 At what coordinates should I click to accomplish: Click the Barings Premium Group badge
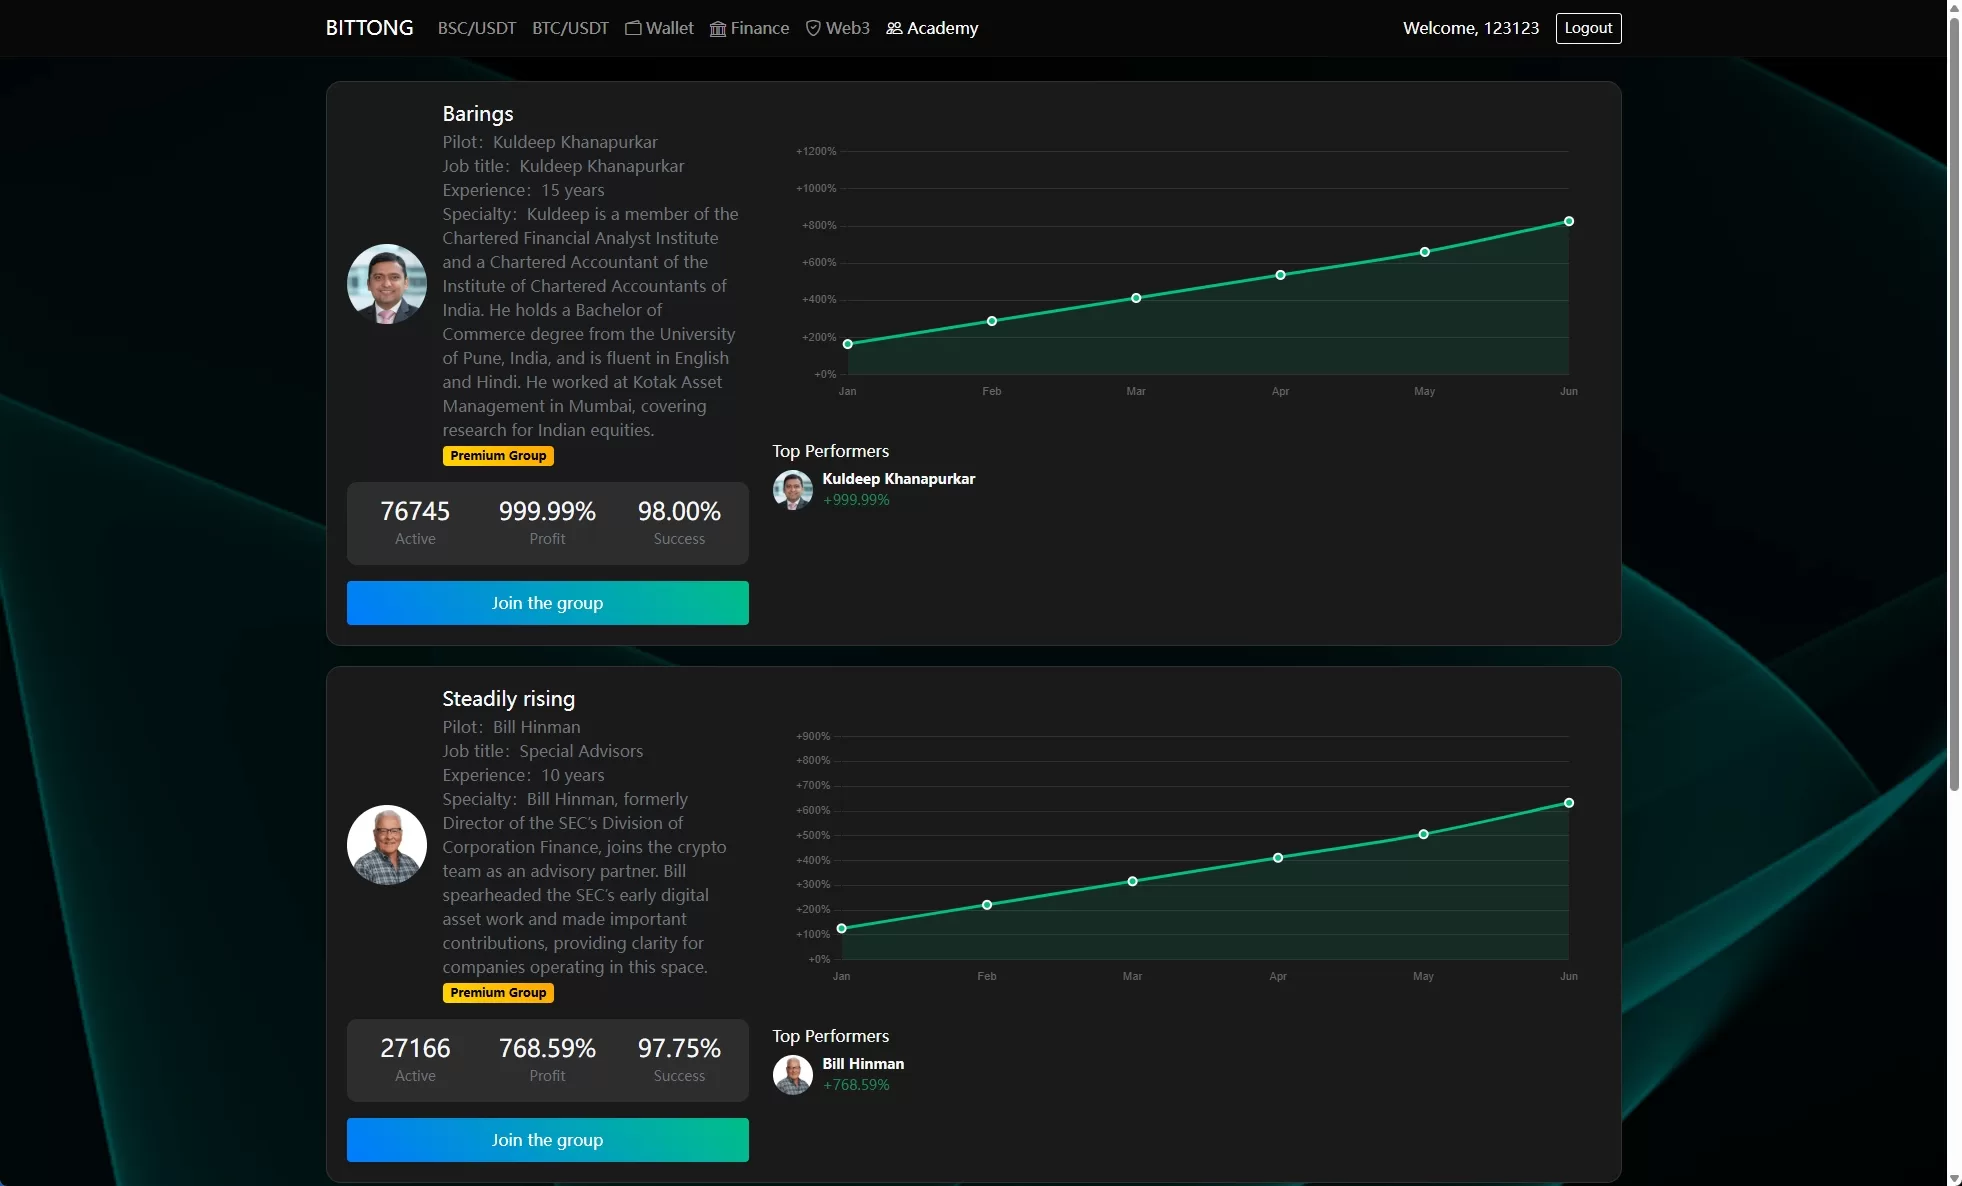click(x=498, y=456)
